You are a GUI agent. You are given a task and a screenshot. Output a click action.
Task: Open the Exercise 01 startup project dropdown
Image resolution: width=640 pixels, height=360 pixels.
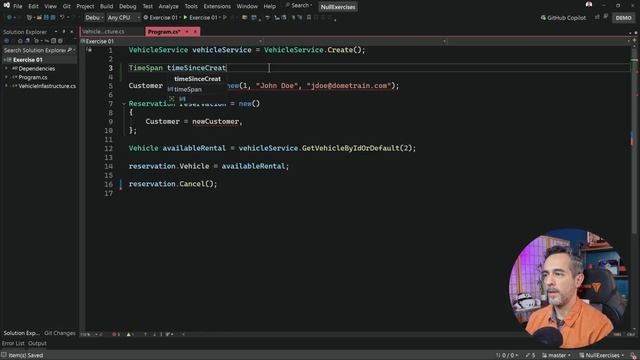click(x=161, y=18)
